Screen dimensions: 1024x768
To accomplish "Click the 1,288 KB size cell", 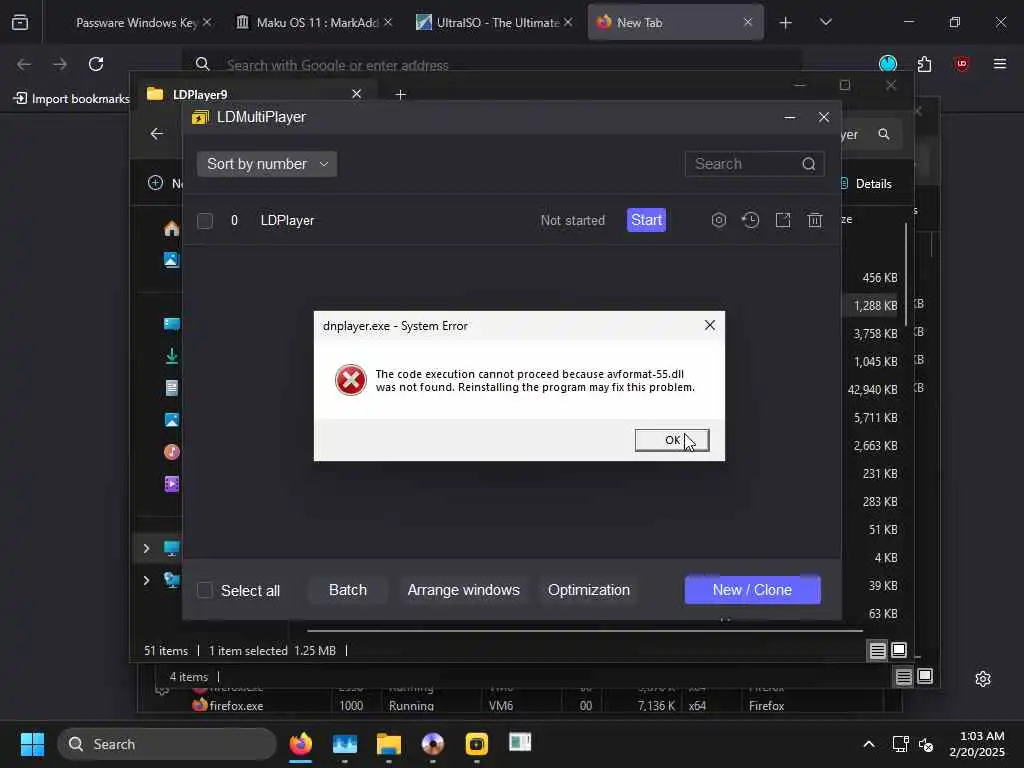I will (875, 306).
